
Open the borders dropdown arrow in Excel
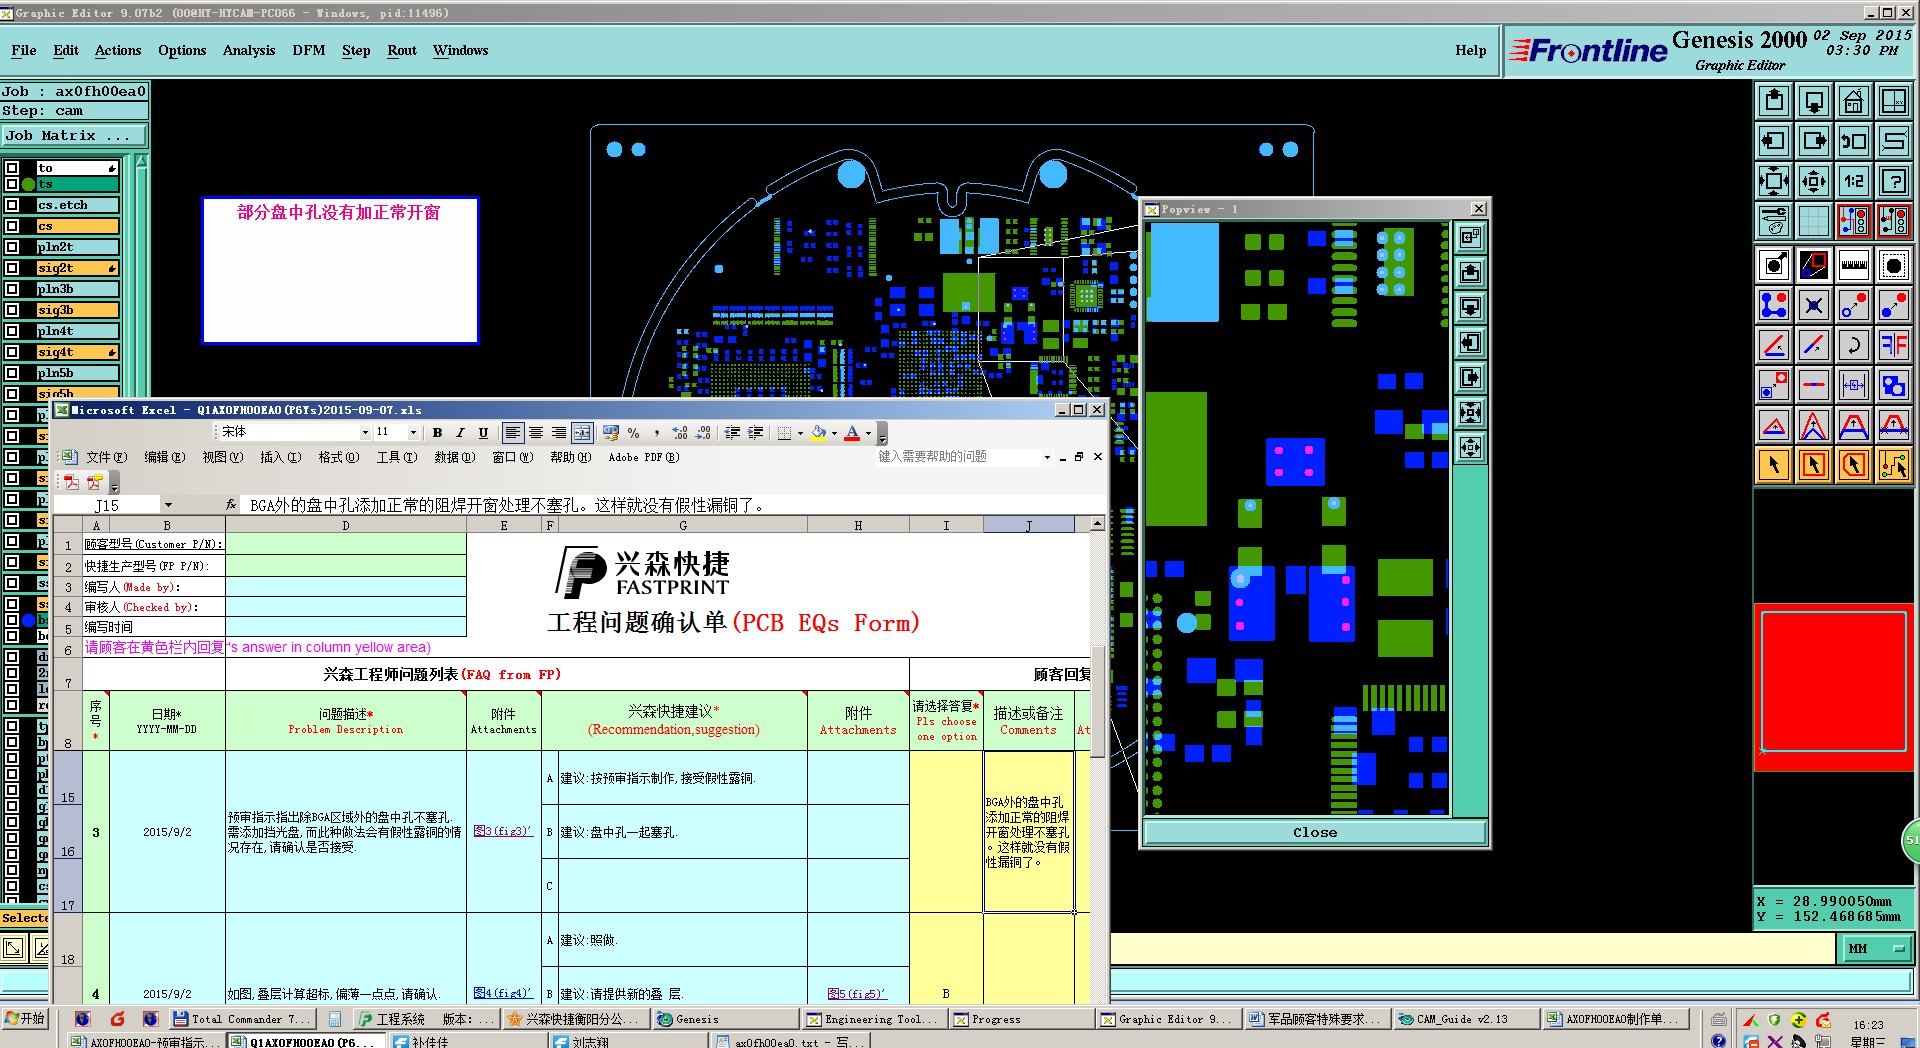click(x=800, y=433)
